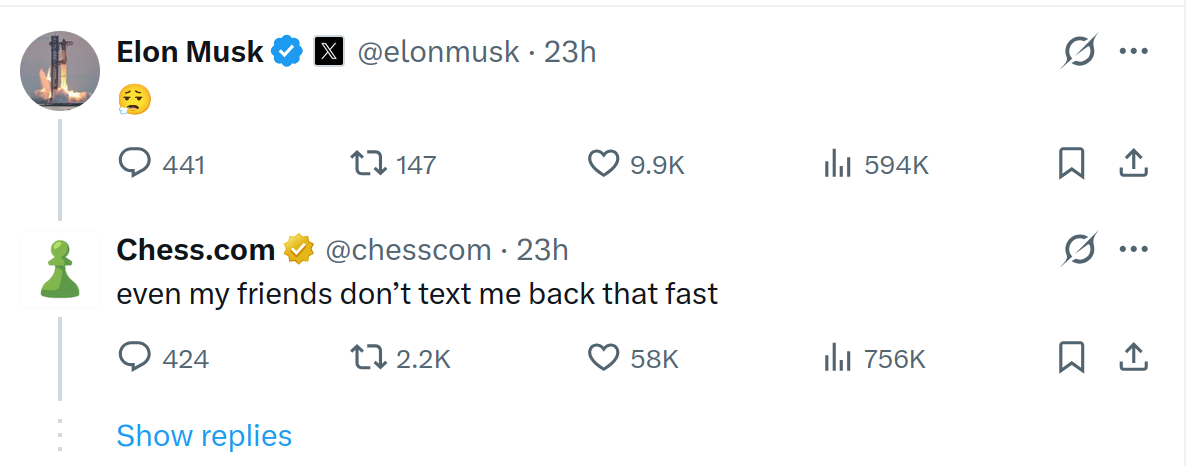Expand the thread with Show replies

(x=204, y=435)
